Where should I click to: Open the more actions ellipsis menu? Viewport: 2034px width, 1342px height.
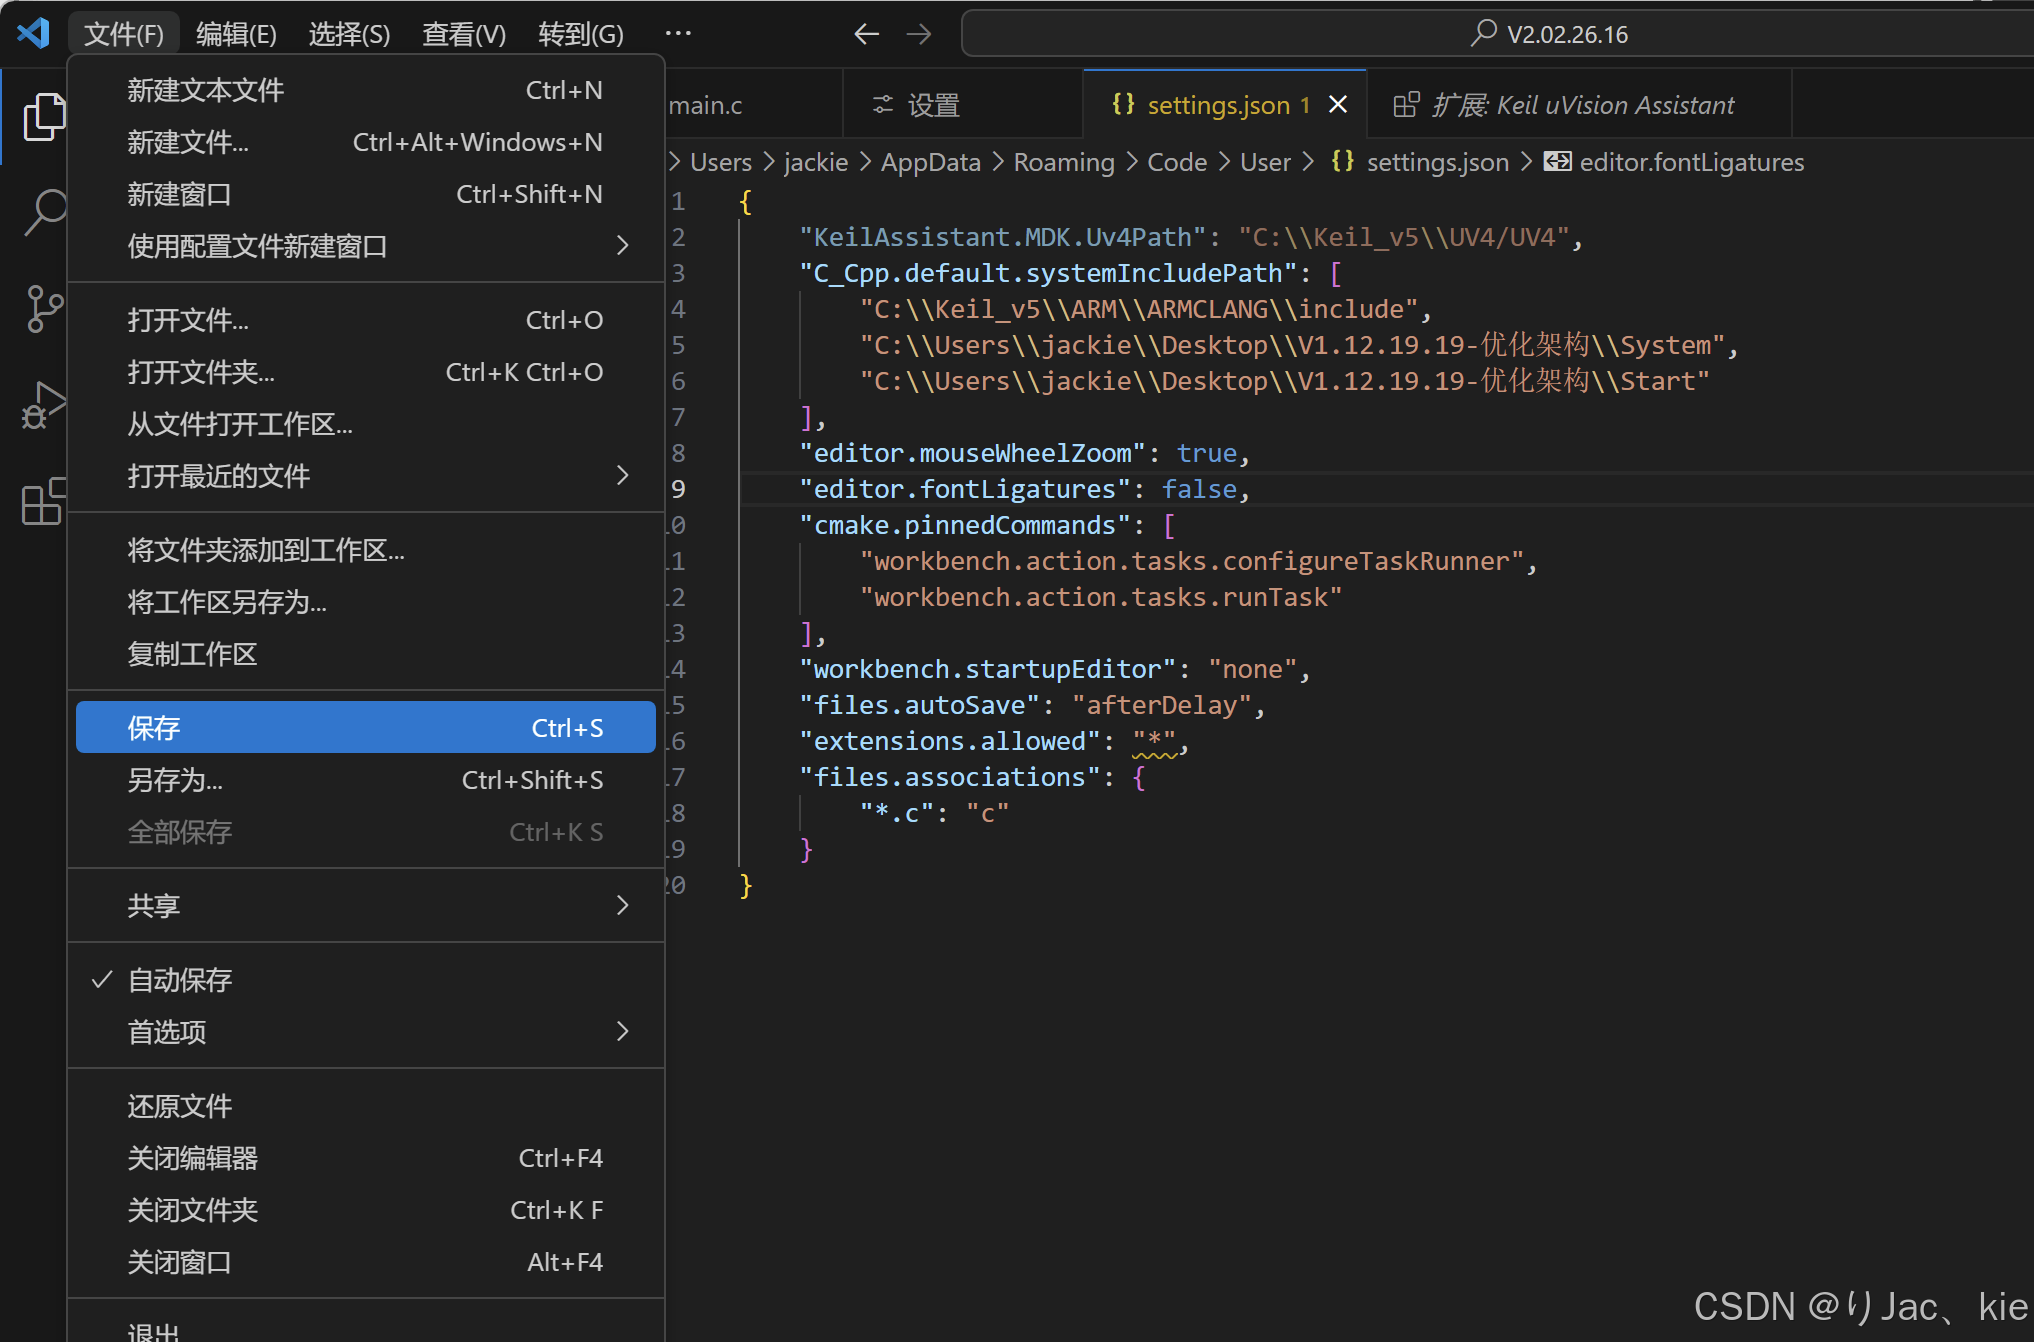coord(678,33)
